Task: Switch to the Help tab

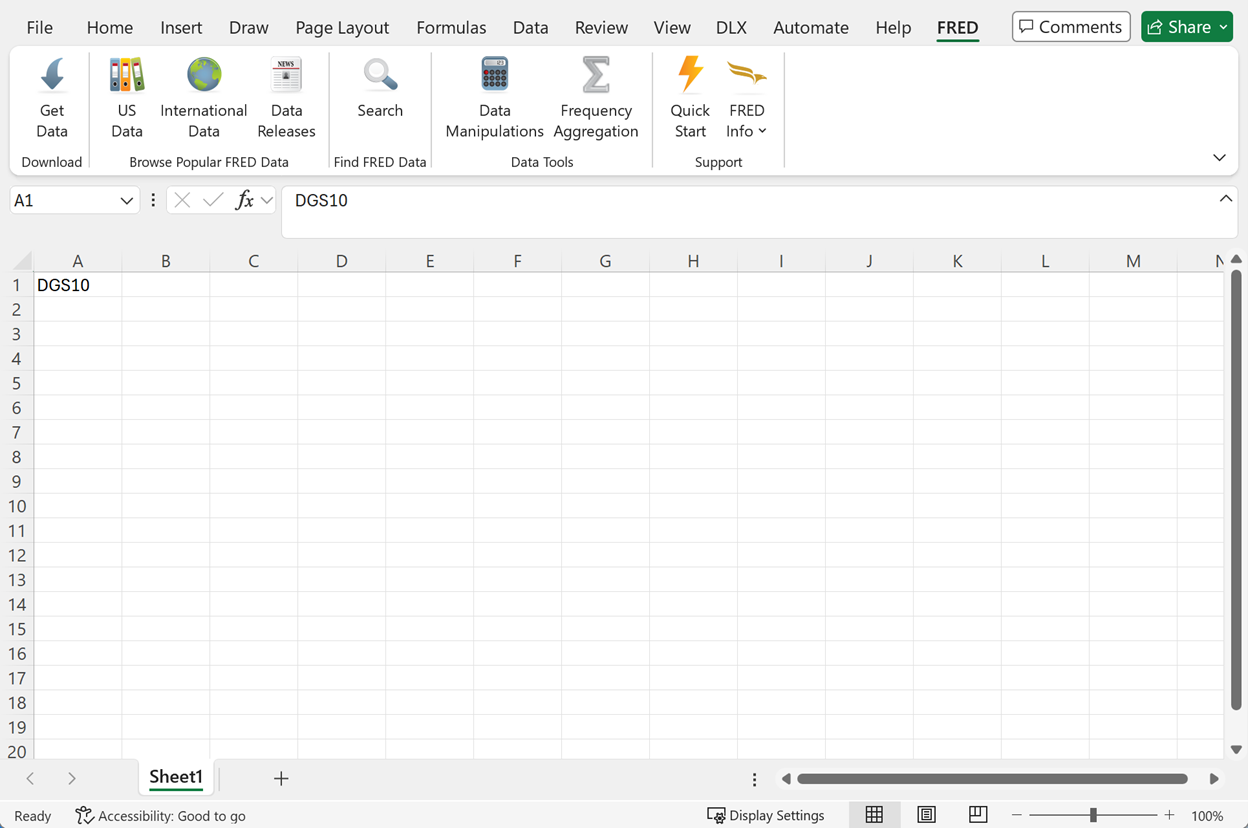Action: pos(893,27)
